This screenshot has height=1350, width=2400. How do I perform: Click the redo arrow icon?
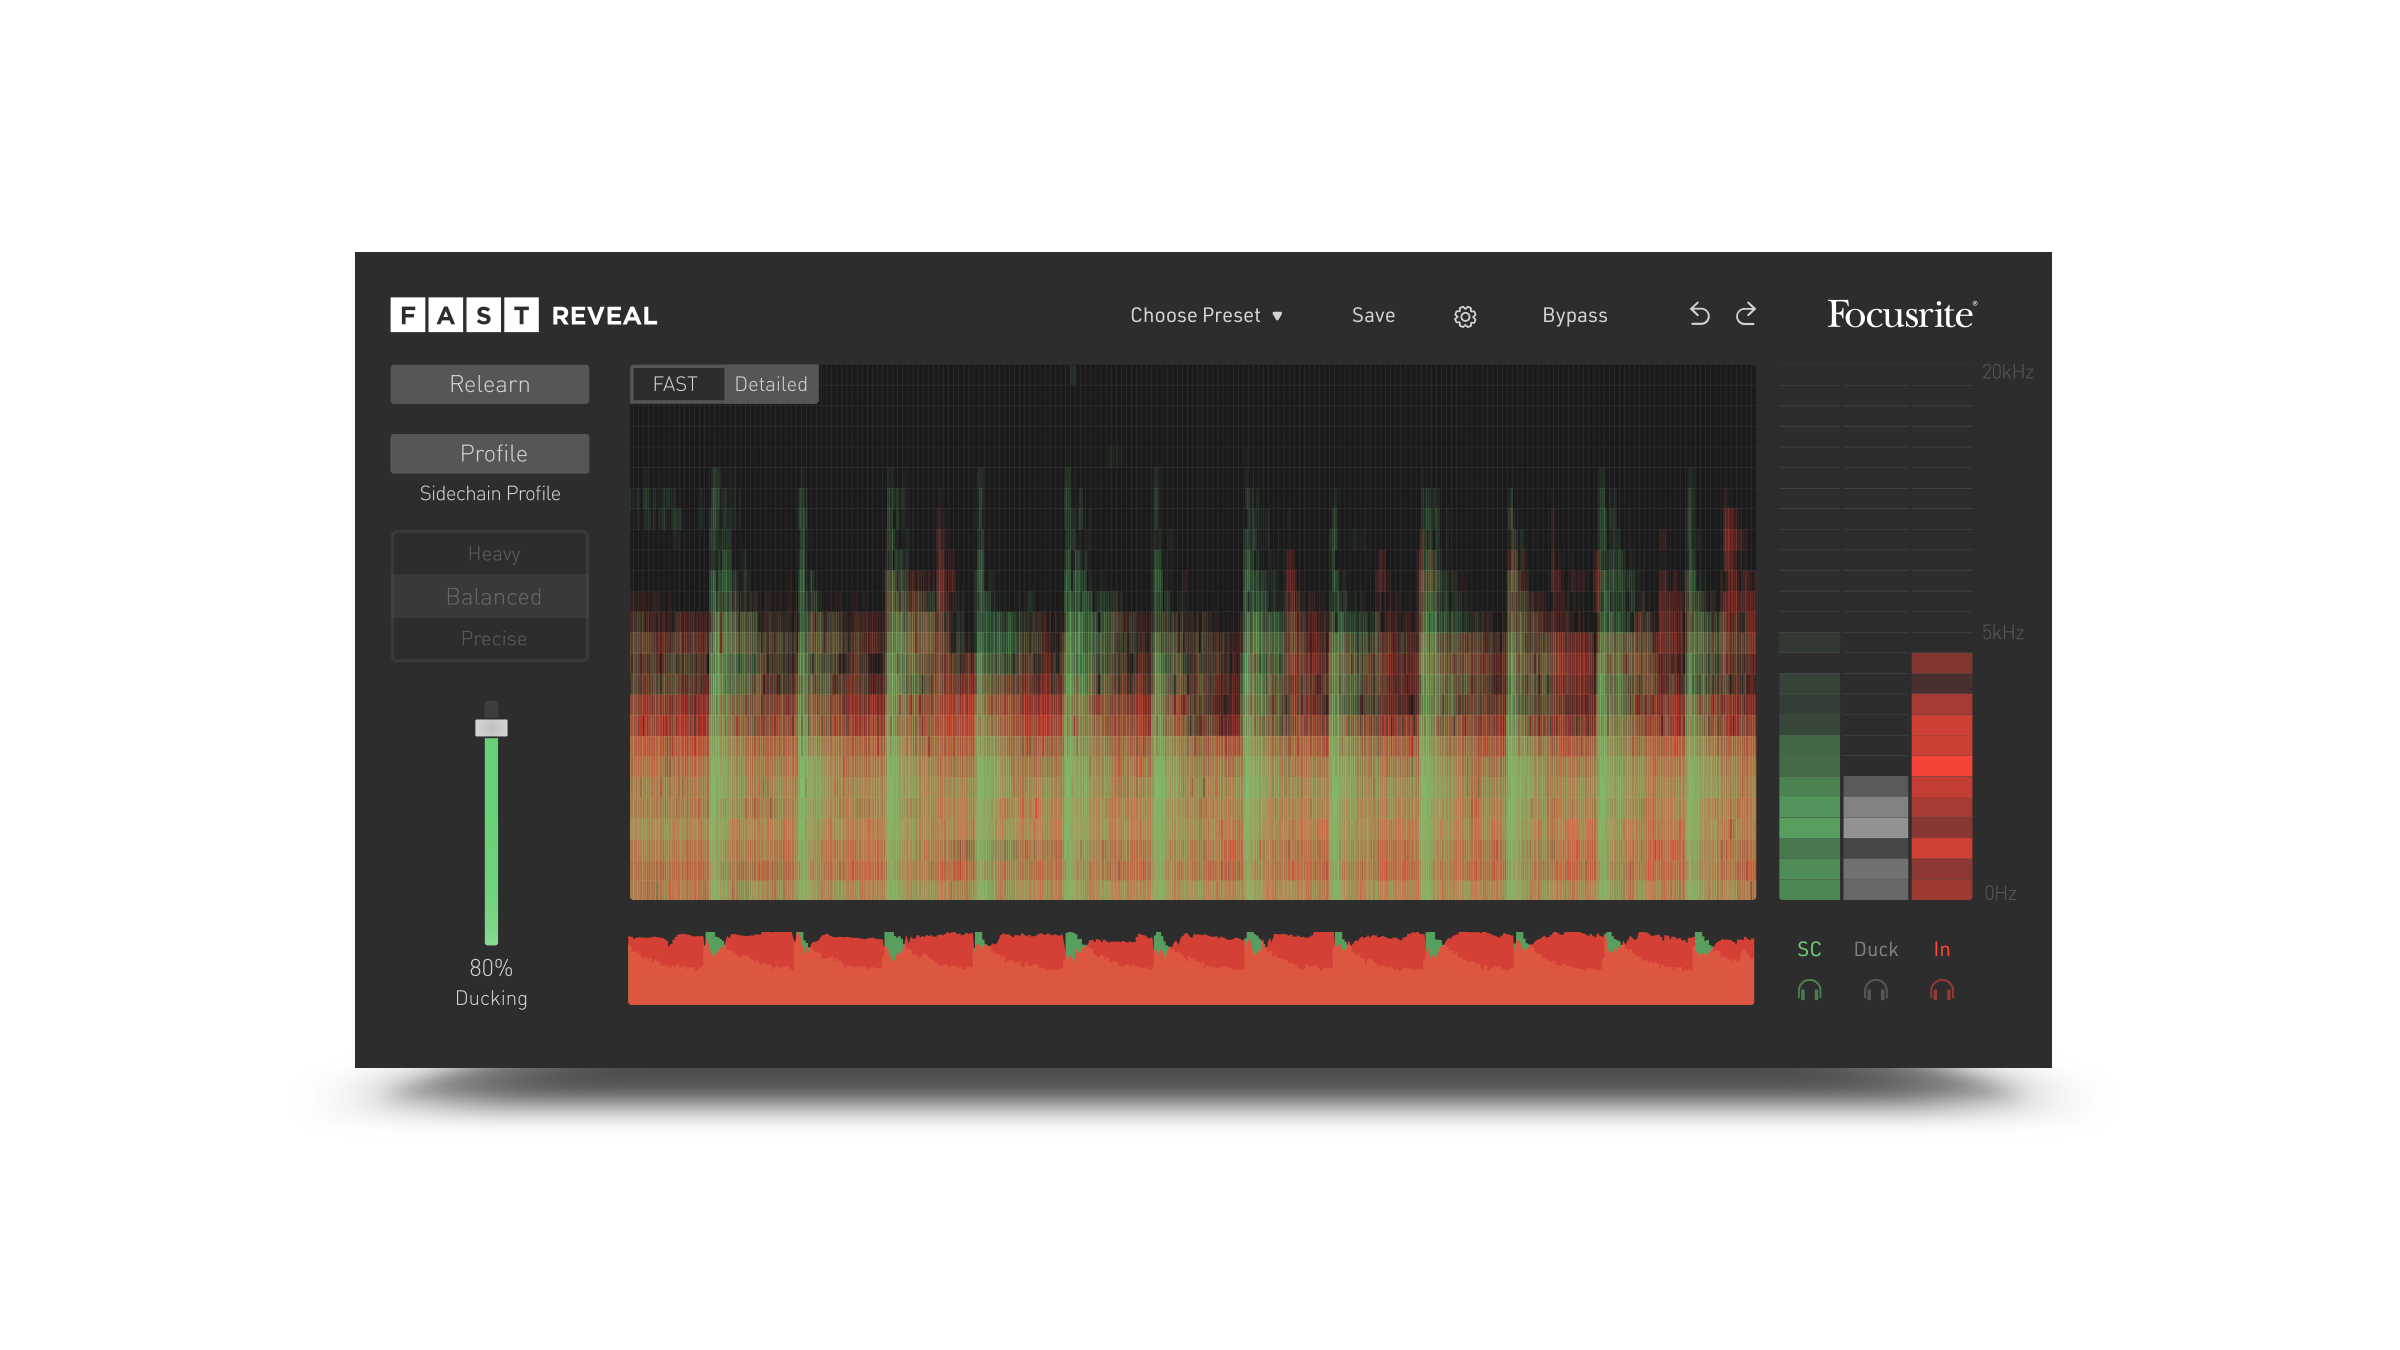[1746, 314]
